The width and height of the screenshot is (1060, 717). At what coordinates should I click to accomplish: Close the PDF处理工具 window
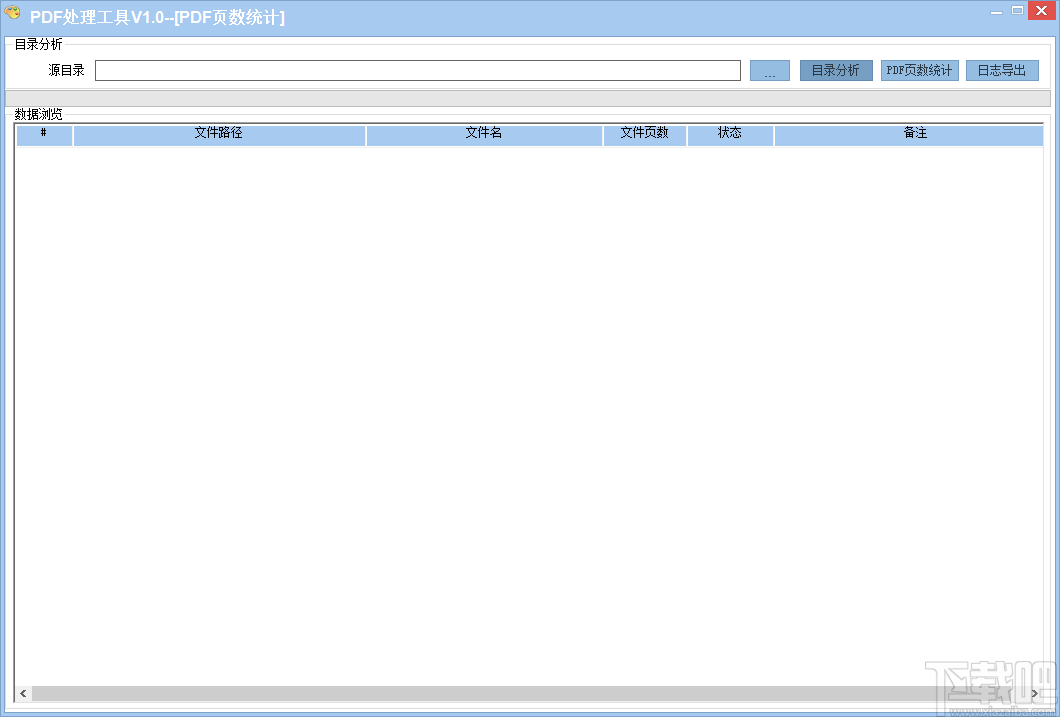click(x=1042, y=11)
